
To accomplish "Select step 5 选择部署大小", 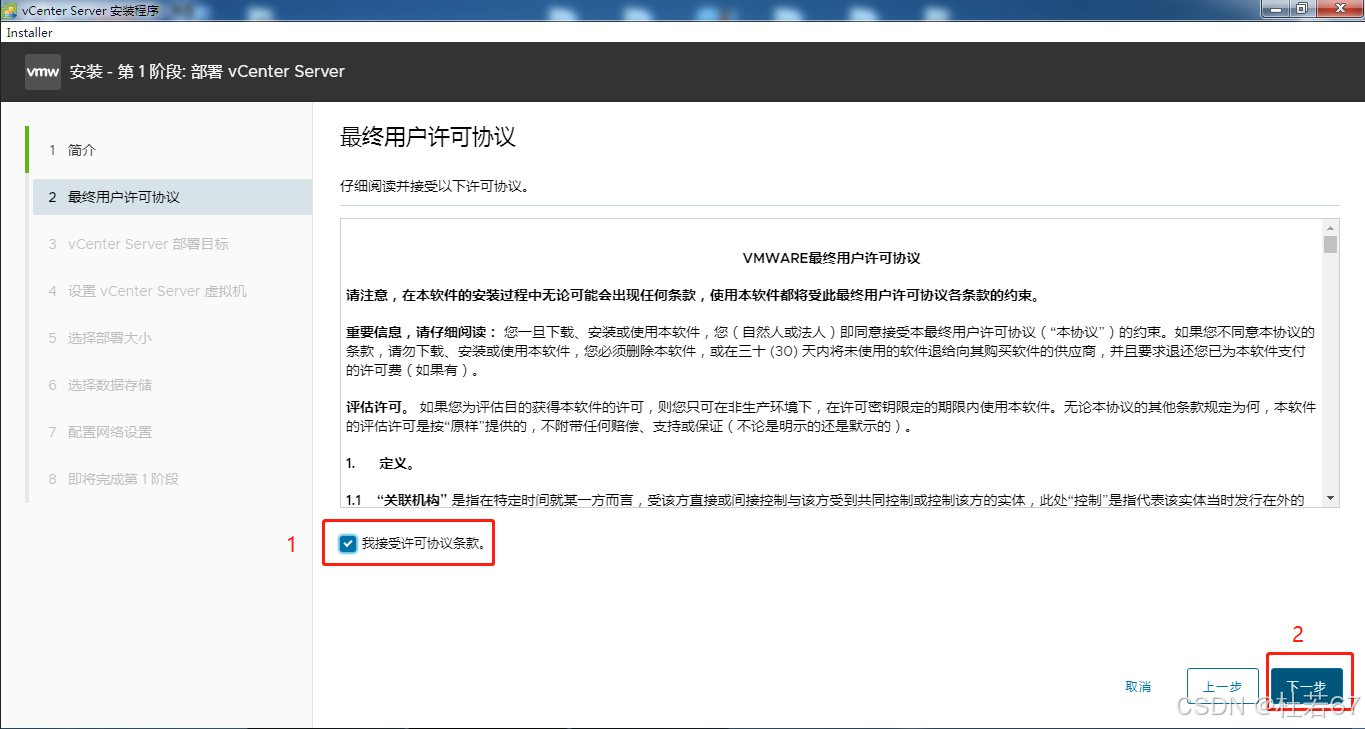I will pyautogui.click(x=172, y=338).
